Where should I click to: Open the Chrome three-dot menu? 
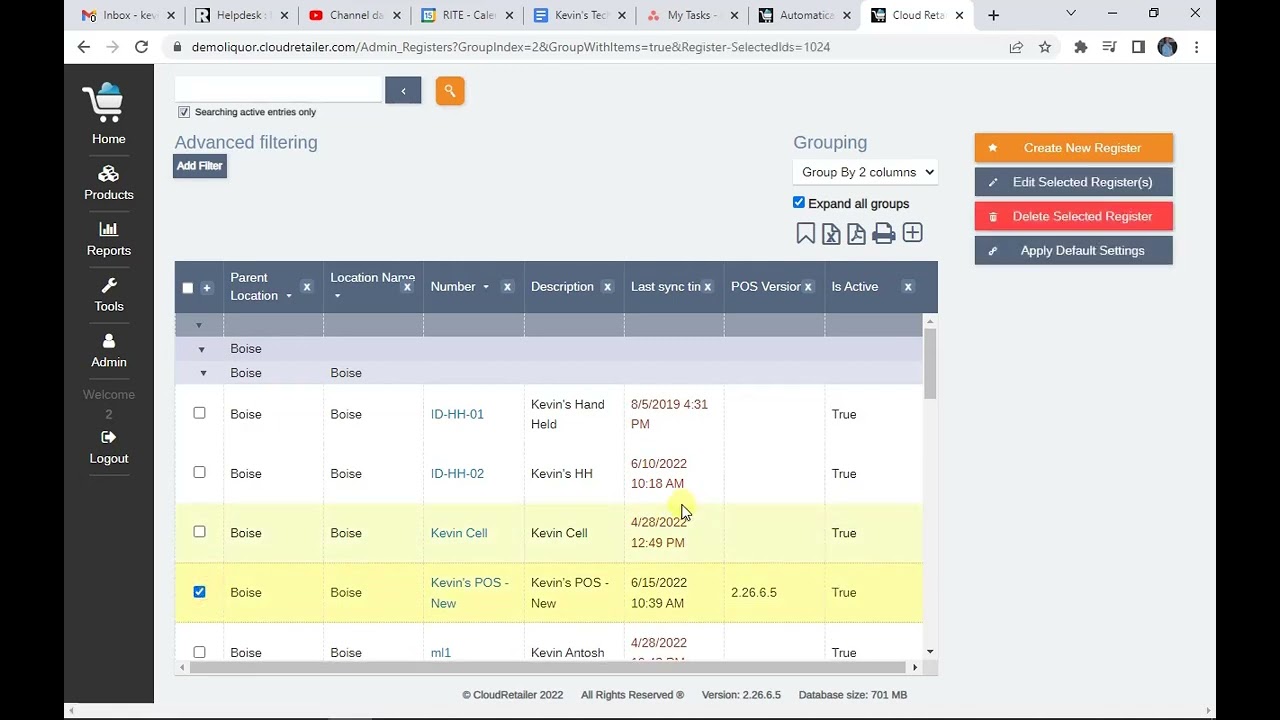(1196, 47)
